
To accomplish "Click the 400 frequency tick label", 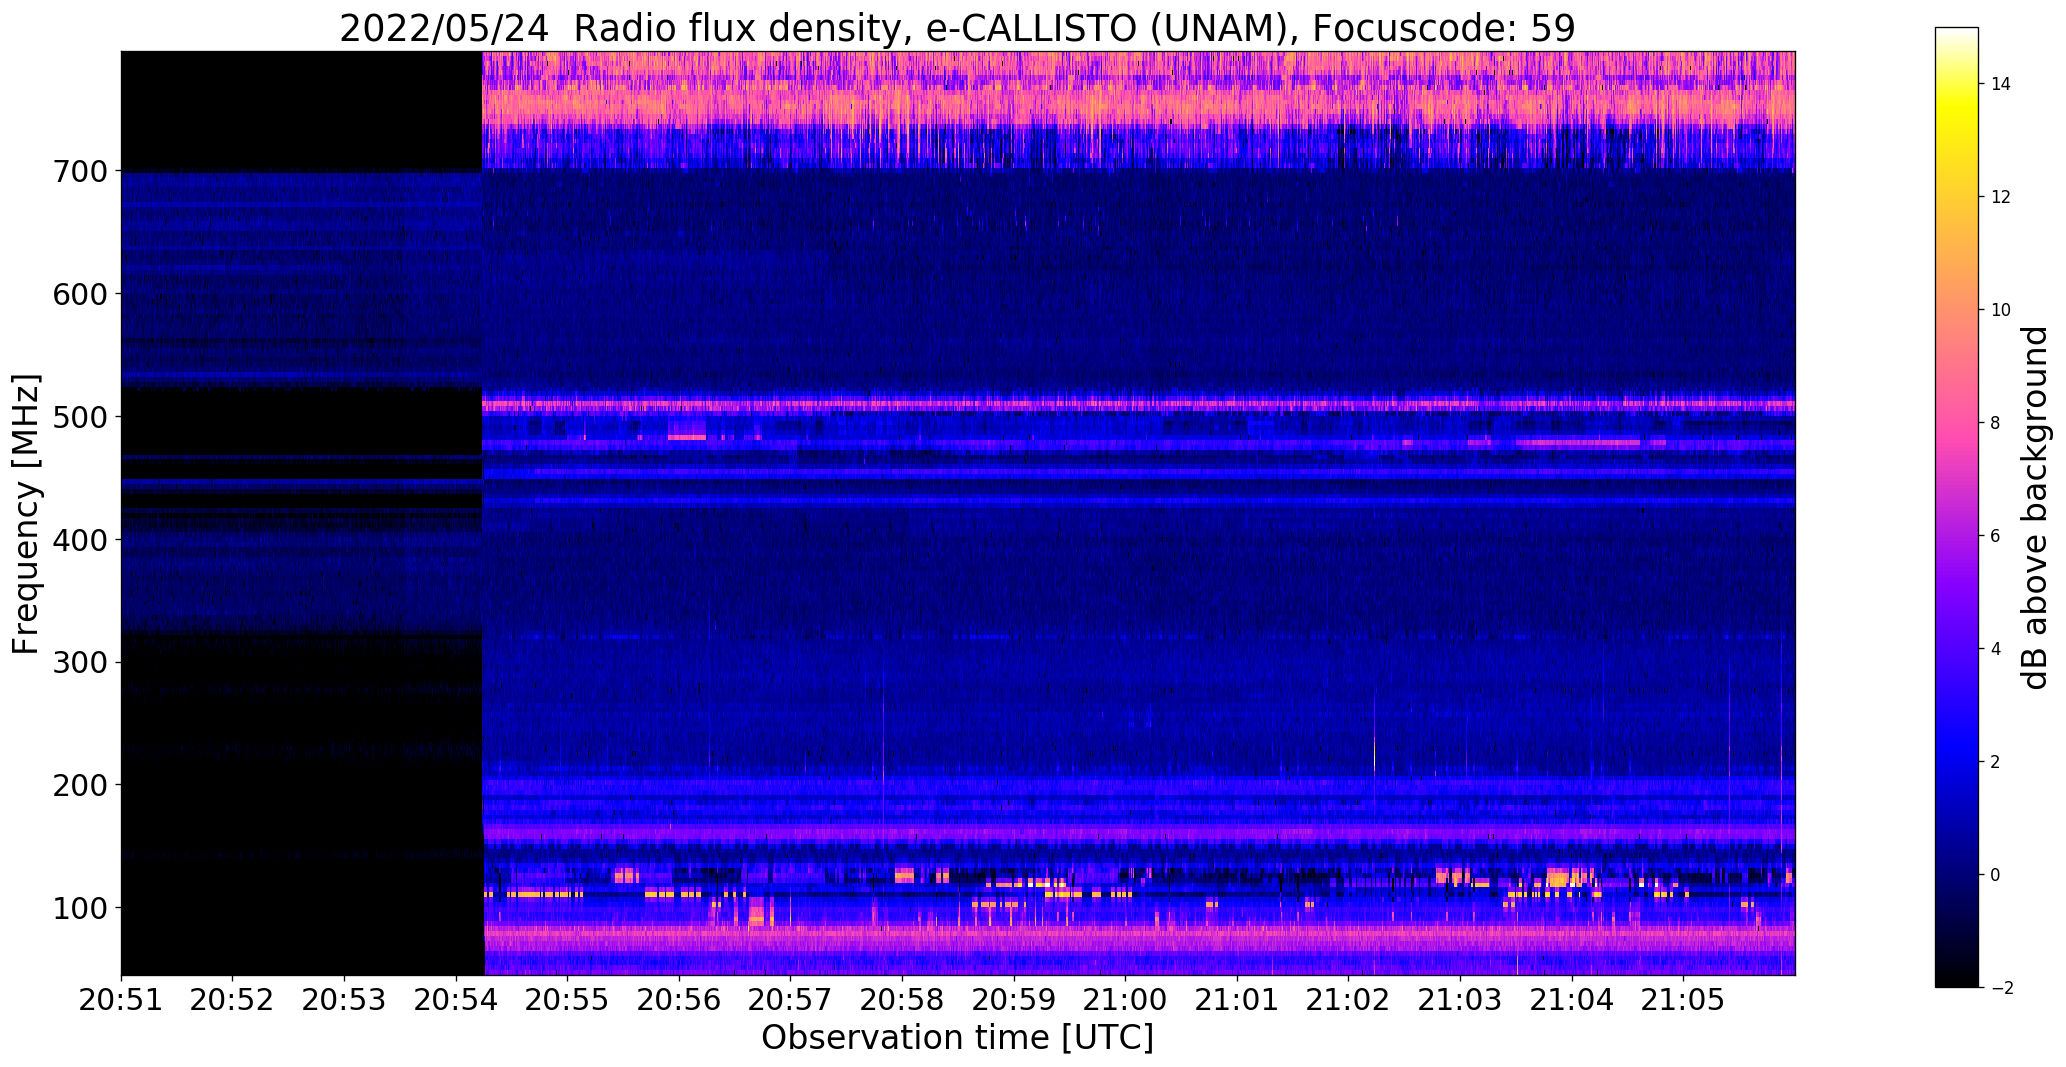I will [x=78, y=541].
